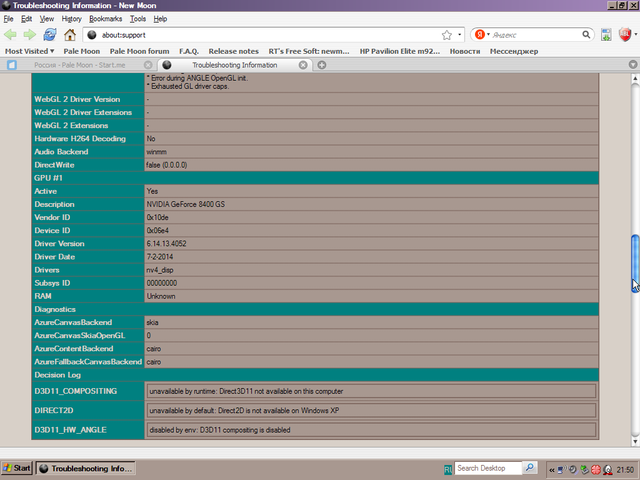Click the Windows Start button
This screenshot has height=480, width=640.
pos(17,468)
